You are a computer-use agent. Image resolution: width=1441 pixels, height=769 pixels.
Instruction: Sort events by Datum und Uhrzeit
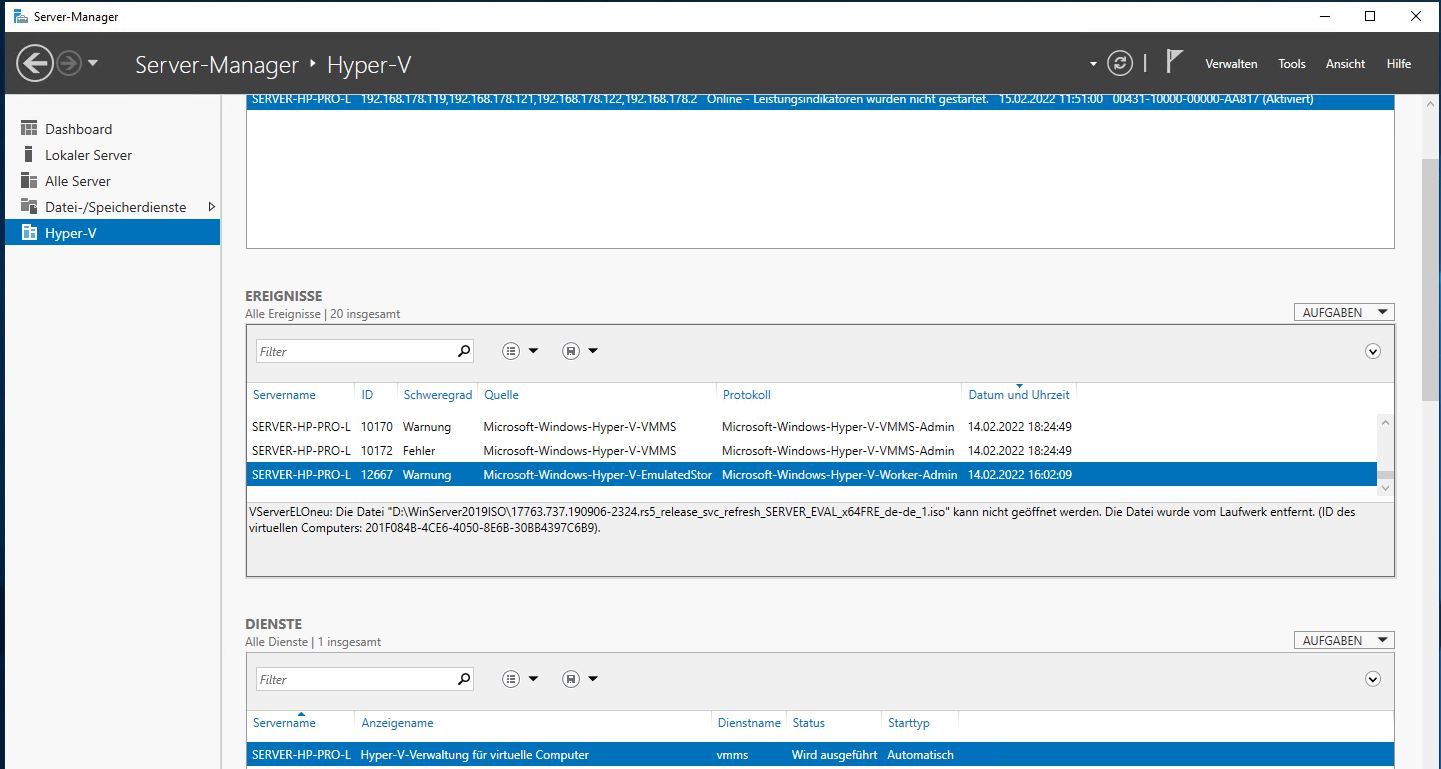(x=1019, y=395)
